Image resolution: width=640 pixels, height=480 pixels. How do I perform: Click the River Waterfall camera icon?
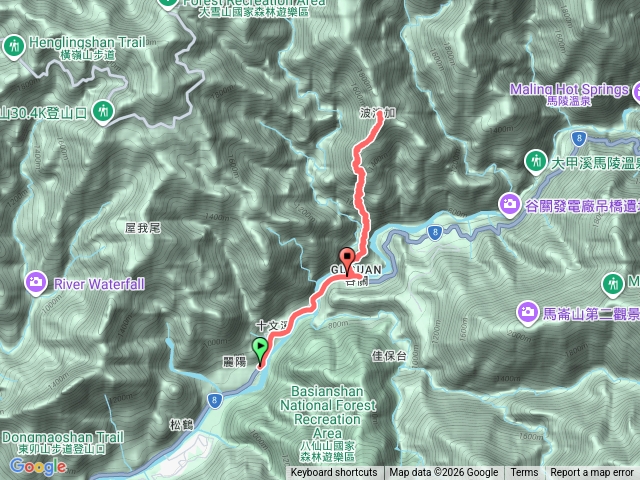coord(36,283)
